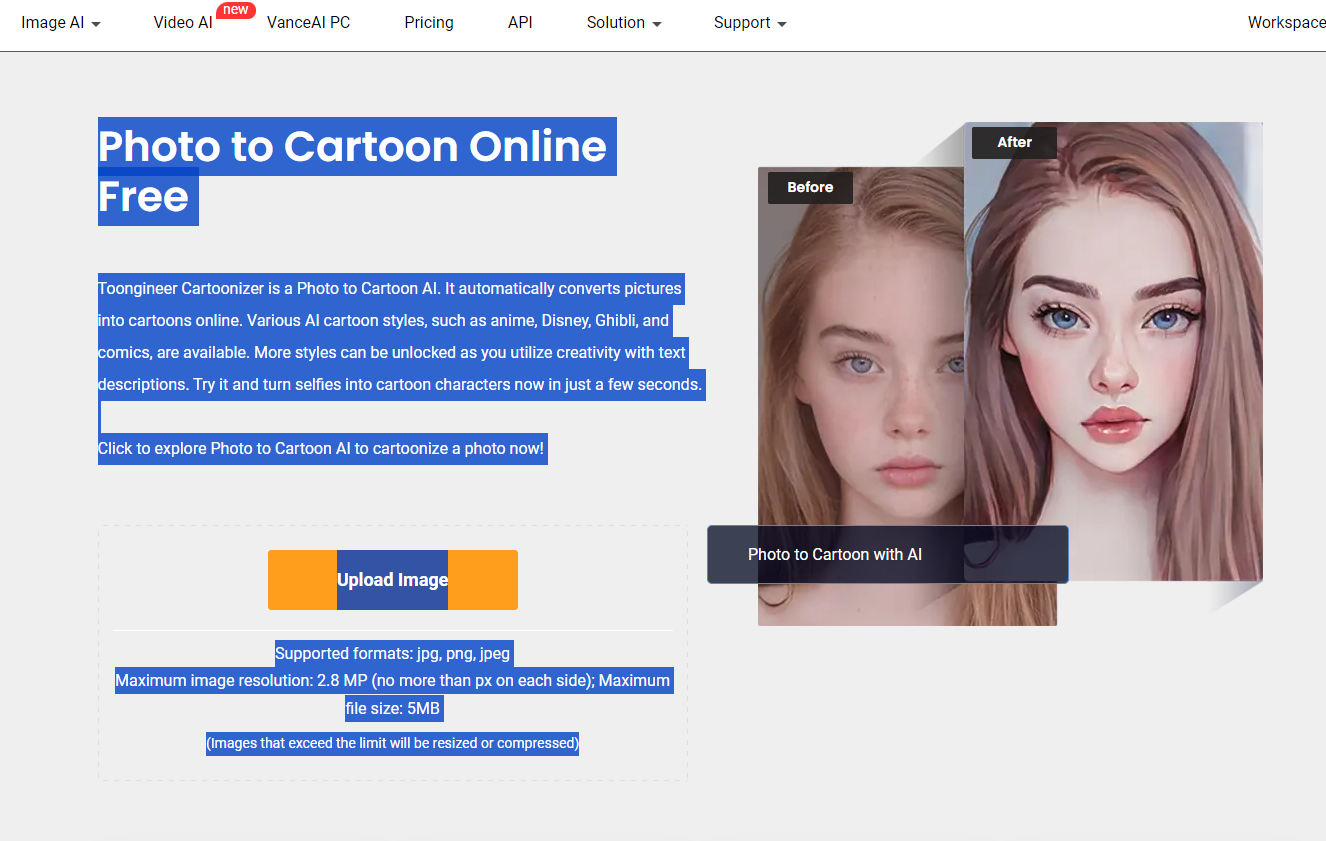Image resolution: width=1326 pixels, height=841 pixels.
Task: Open the API page
Action: pos(520,22)
